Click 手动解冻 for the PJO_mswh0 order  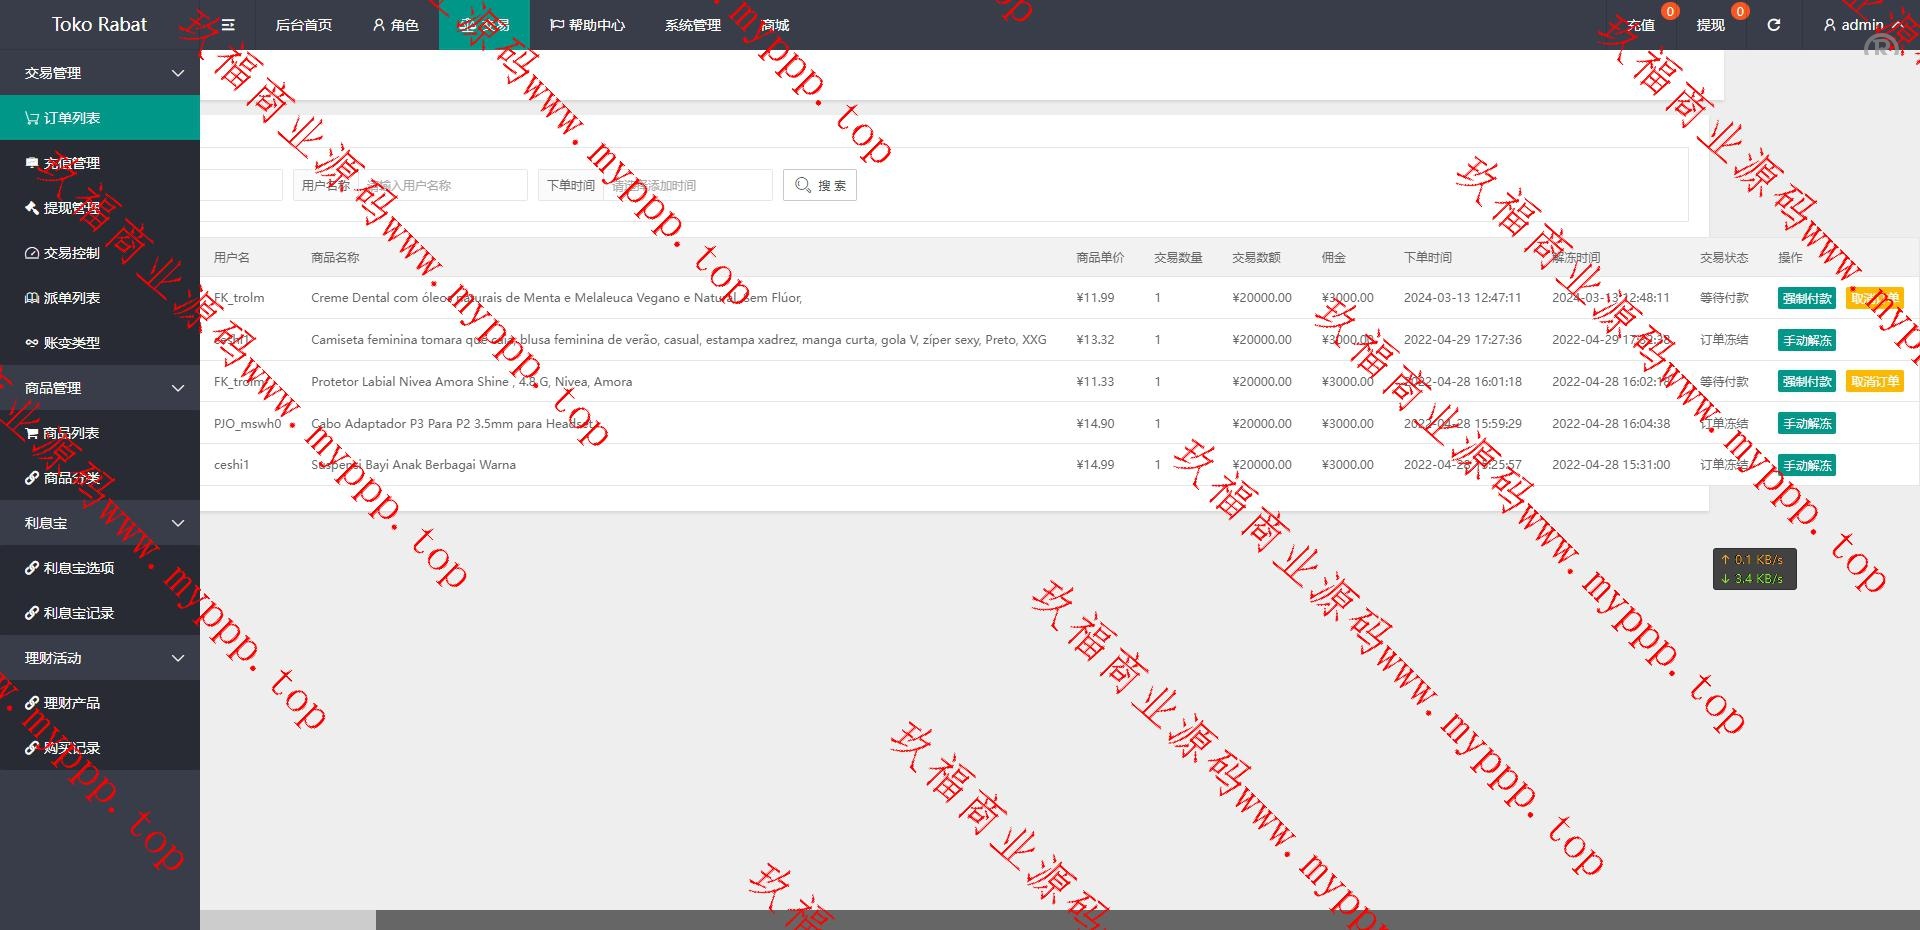(1806, 424)
